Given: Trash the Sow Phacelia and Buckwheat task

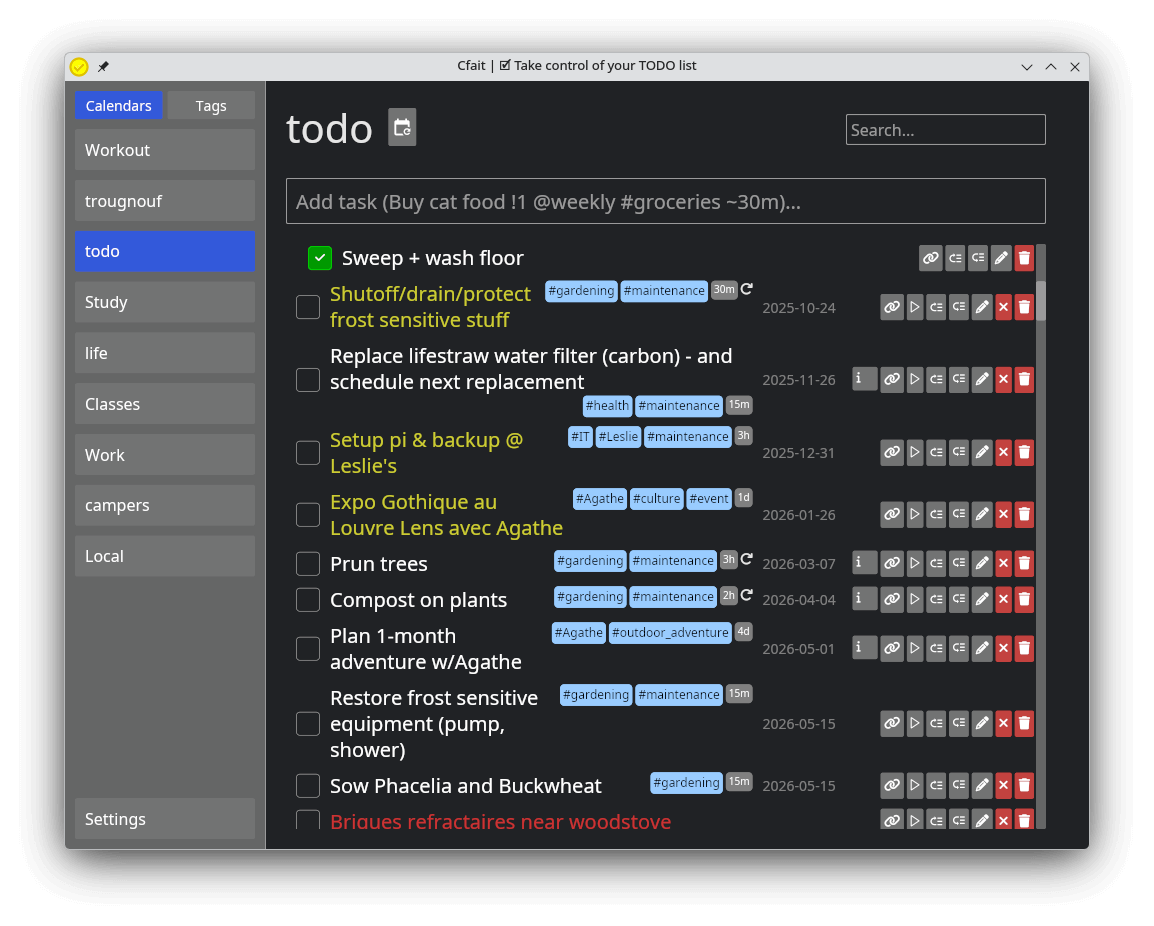Looking at the screenshot, I should pos(1024,786).
